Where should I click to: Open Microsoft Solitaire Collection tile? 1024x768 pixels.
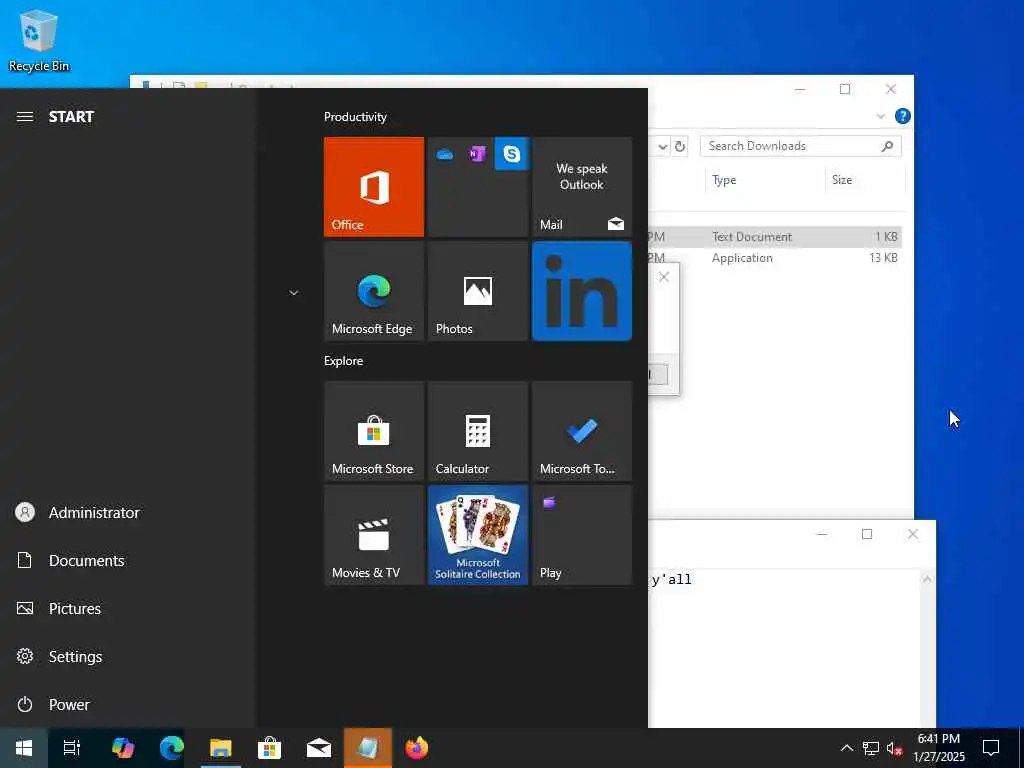(477, 535)
